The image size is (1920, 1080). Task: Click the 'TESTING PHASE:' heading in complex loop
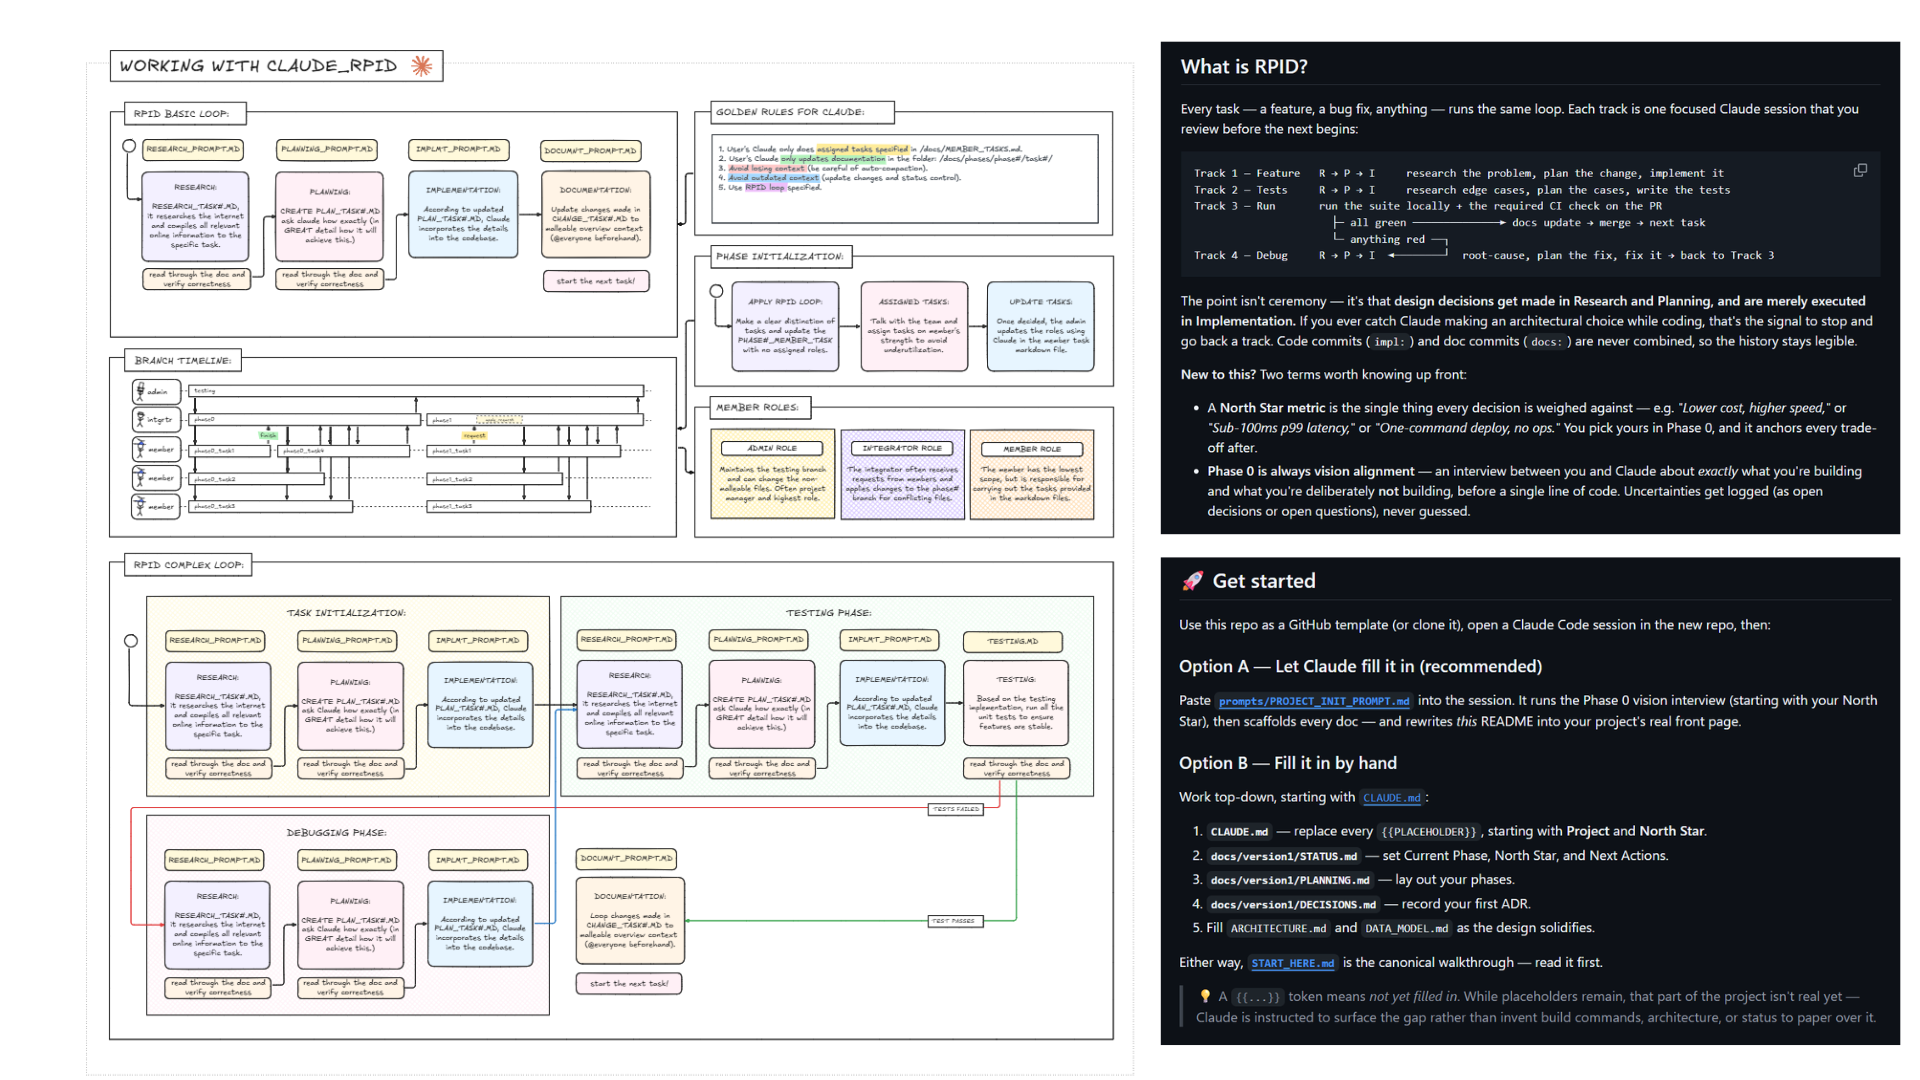coord(828,613)
